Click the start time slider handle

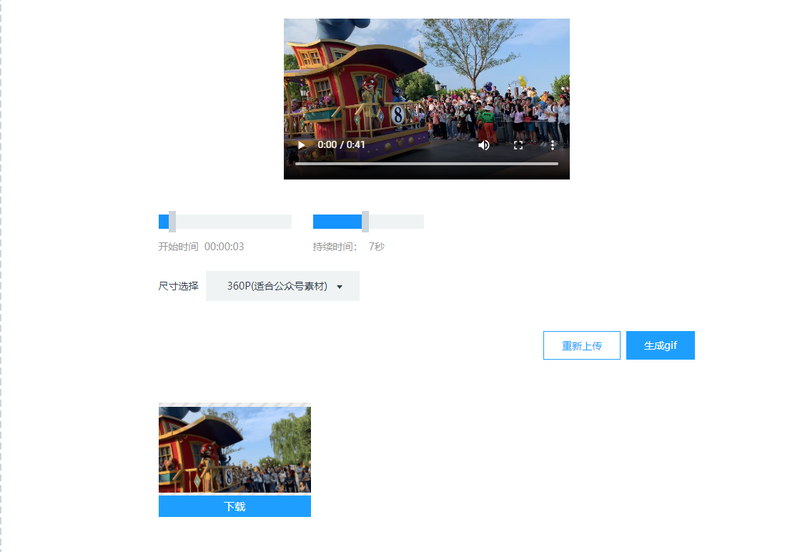172,221
